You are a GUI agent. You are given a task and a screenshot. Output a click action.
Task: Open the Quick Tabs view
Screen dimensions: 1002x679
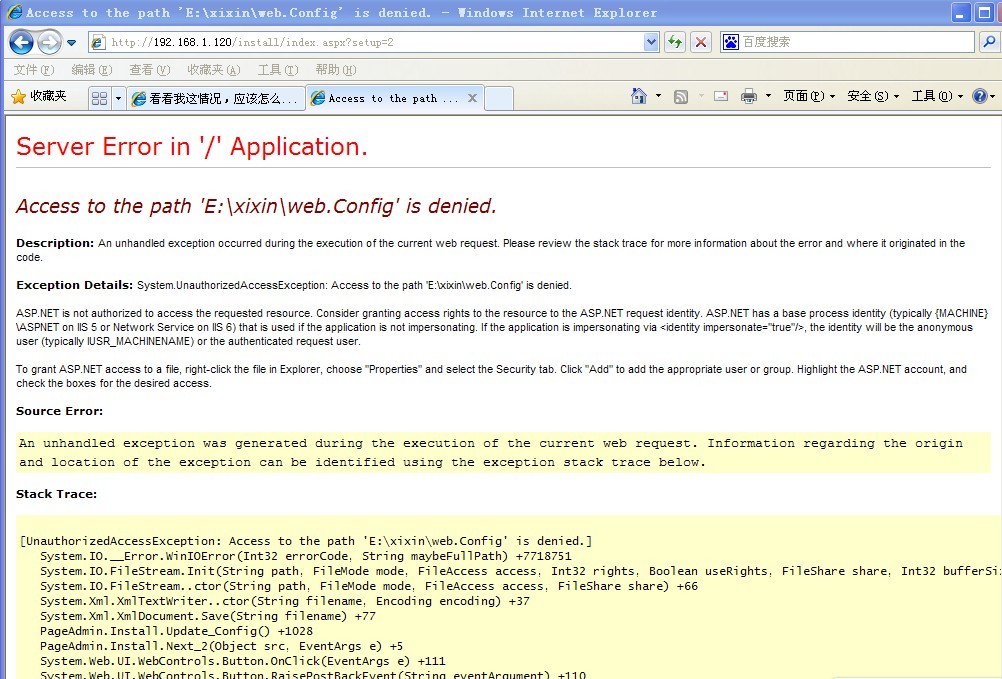(x=99, y=98)
